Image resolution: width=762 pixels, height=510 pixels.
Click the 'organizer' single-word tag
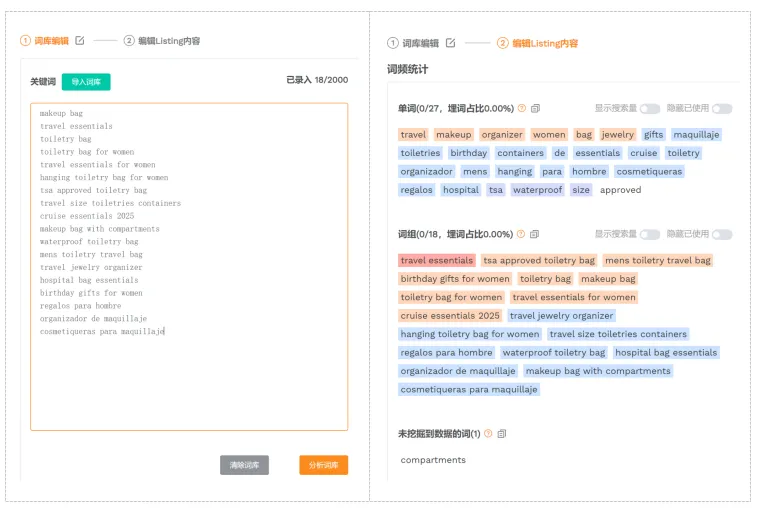click(x=502, y=135)
